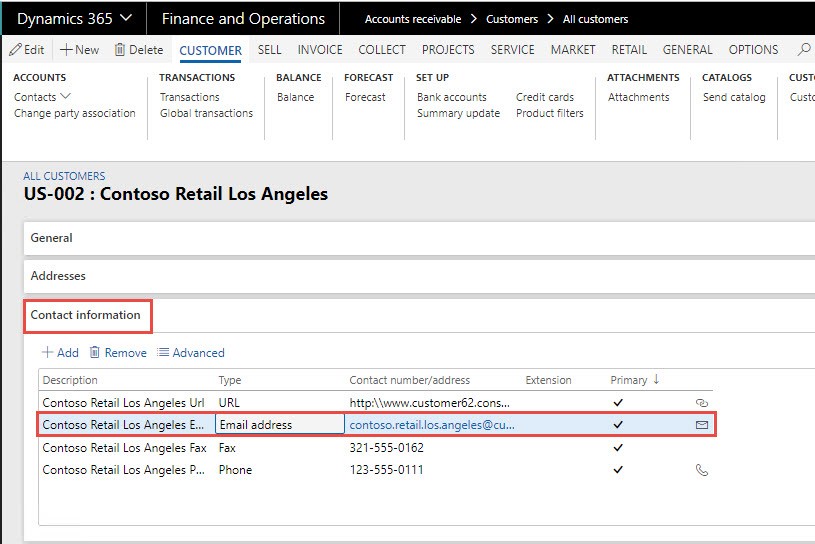Image resolution: width=815 pixels, height=544 pixels.
Task: Click the envelope icon in email row
Action: coord(701,425)
